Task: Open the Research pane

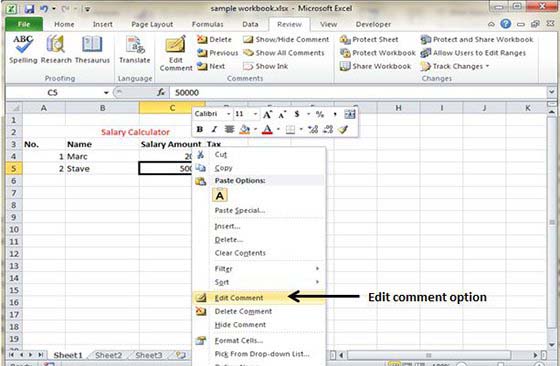Action: click(x=56, y=50)
